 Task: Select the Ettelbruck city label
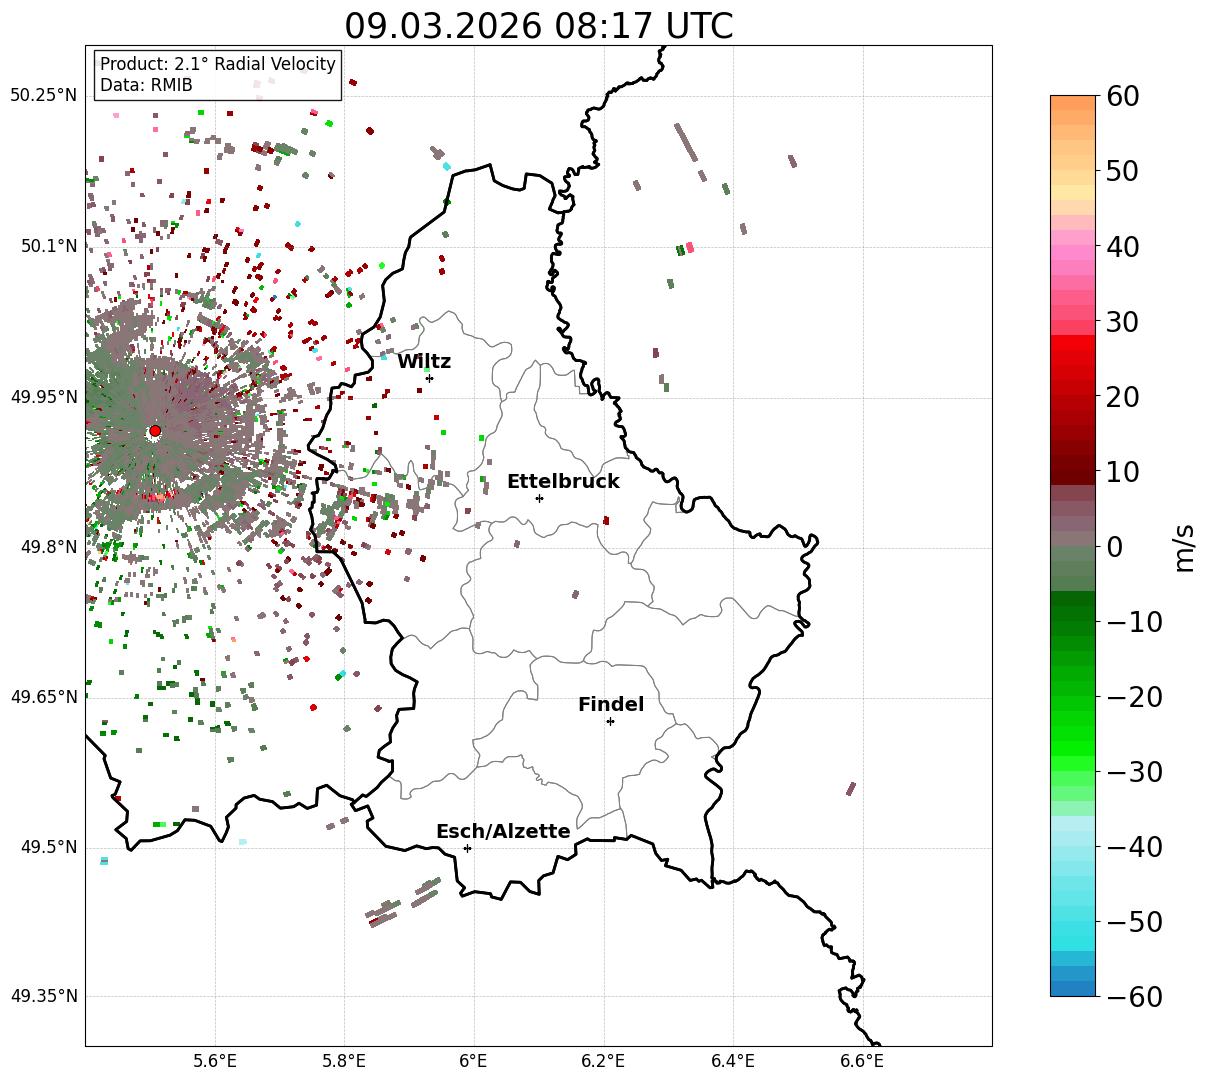(563, 481)
